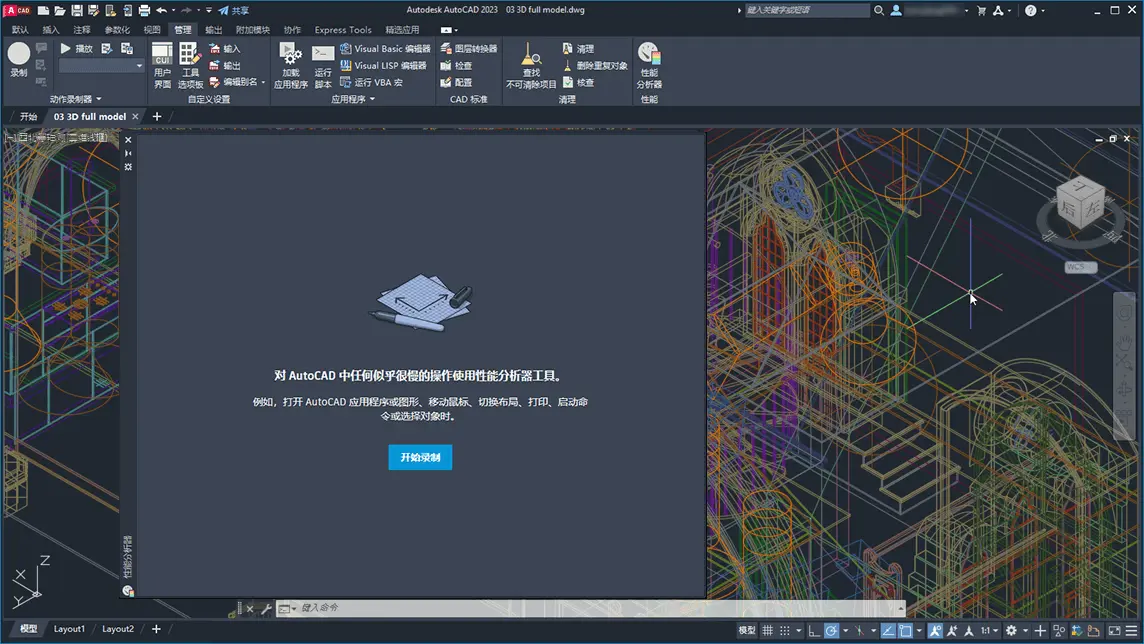Image resolution: width=1144 pixels, height=644 pixels.
Task: Toggle polar tracking in status bar
Action: [x=831, y=630]
